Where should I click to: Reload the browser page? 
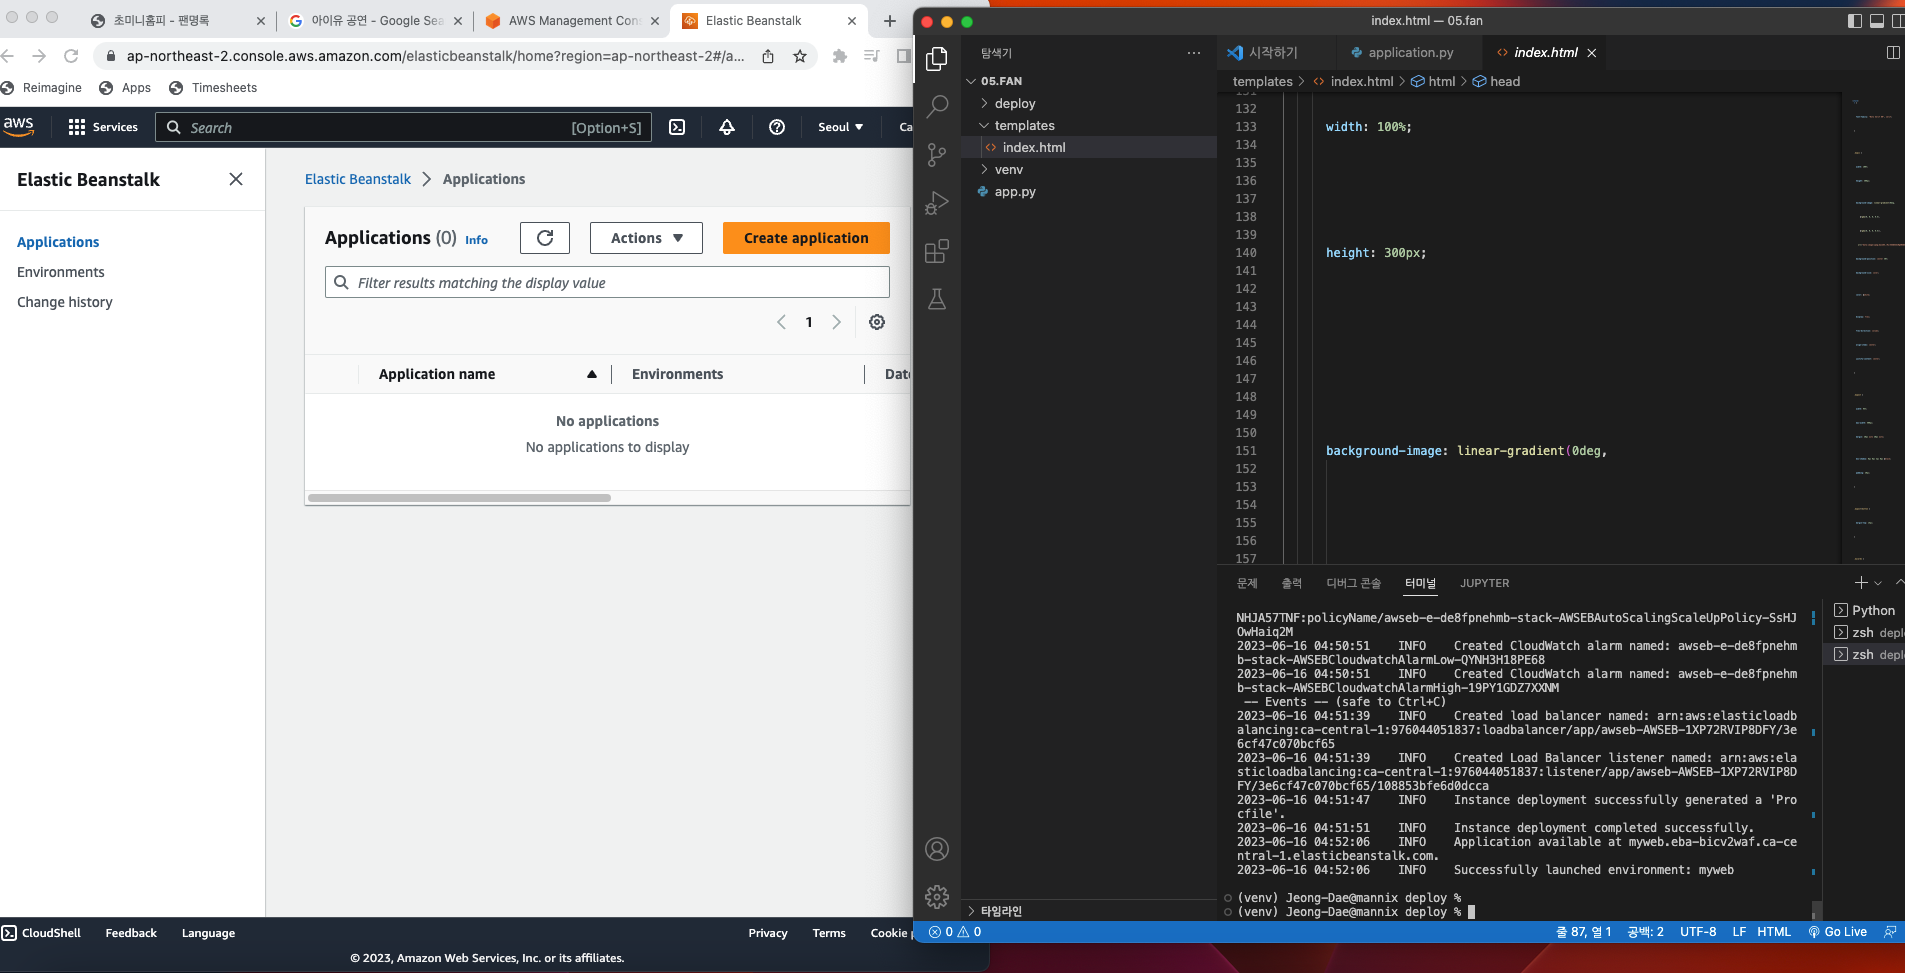(x=71, y=56)
